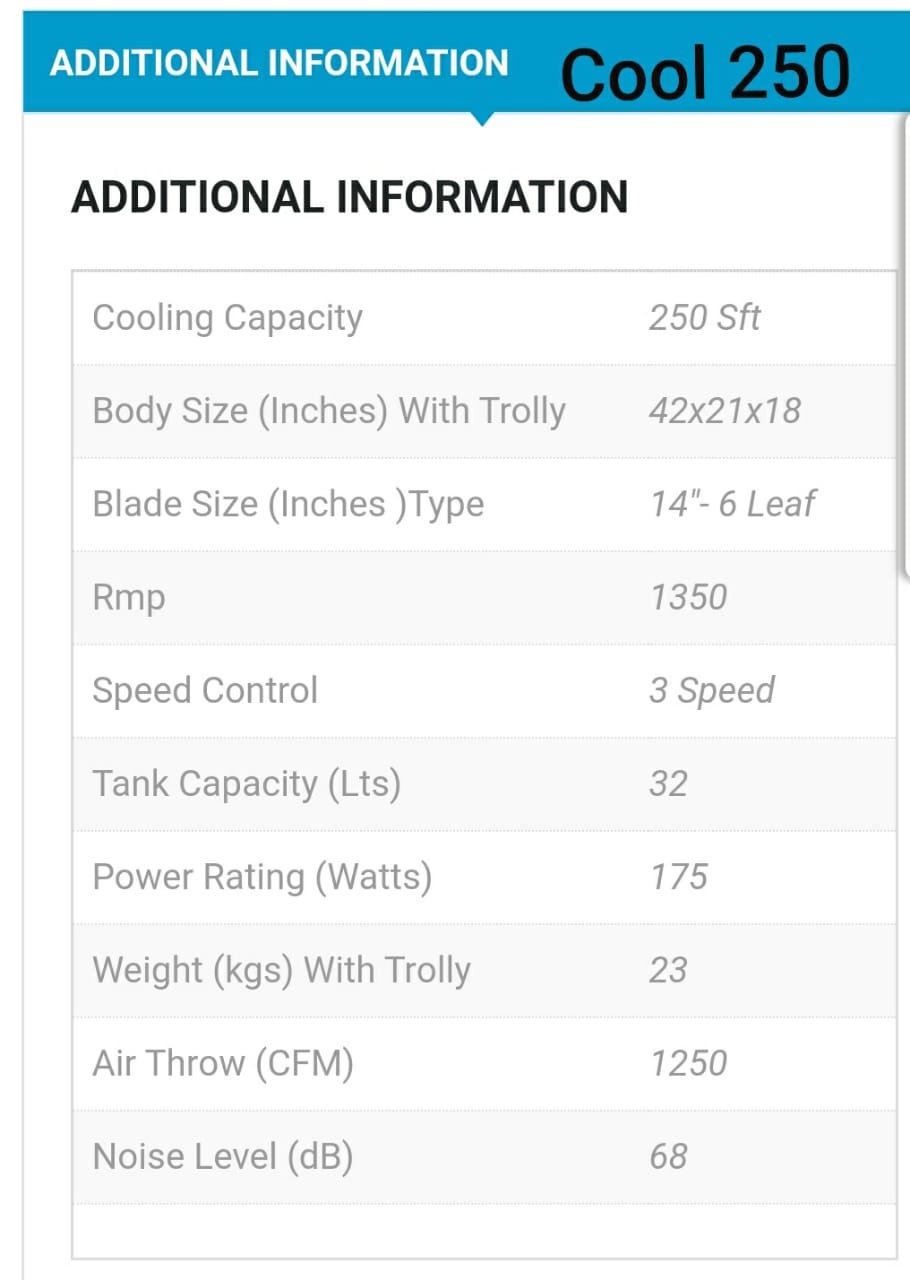This screenshot has height=1280, width=910.
Task: Click the Body Size With Trolly label
Action: click(x=329, y=411)
